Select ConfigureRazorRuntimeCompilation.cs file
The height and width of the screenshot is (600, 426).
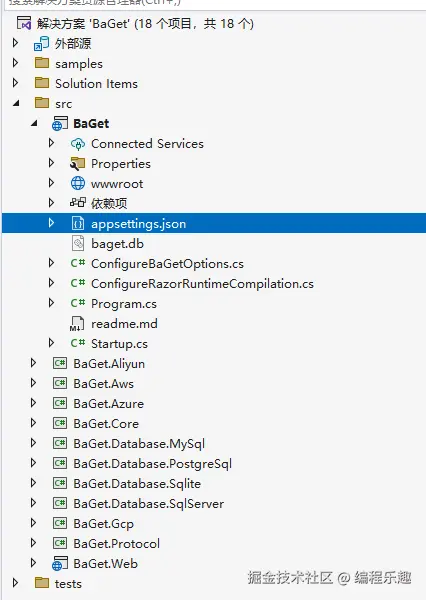tap(202, 284)
